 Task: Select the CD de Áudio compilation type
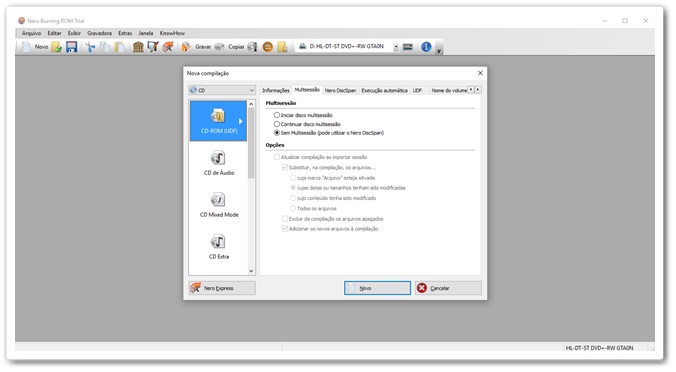pyautogui.click(x=219, y=163)
